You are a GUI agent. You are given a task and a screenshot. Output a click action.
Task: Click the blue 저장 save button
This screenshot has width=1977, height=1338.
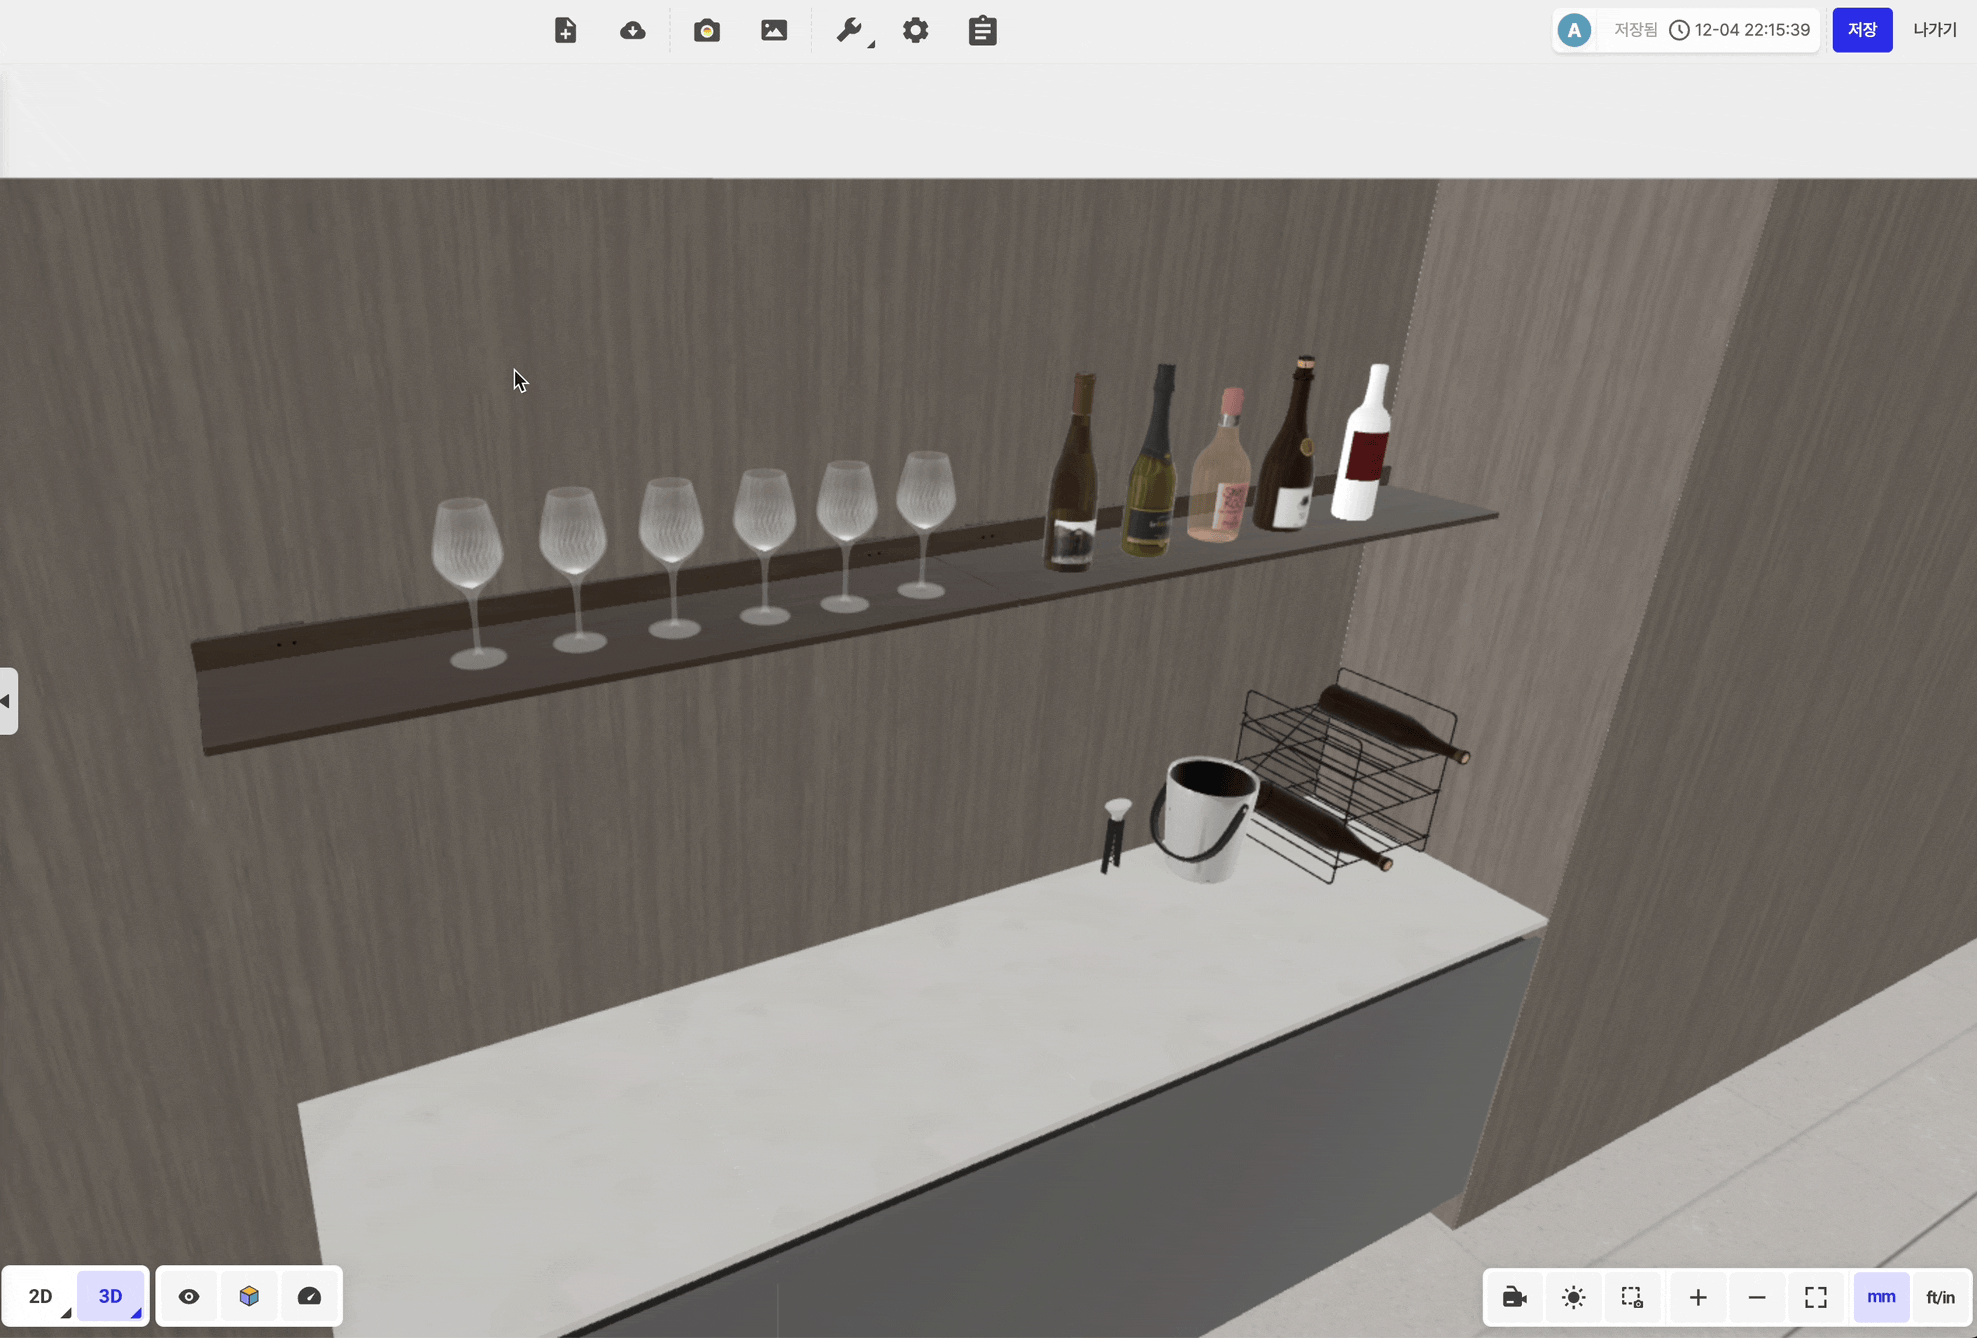click(1861, 30)
